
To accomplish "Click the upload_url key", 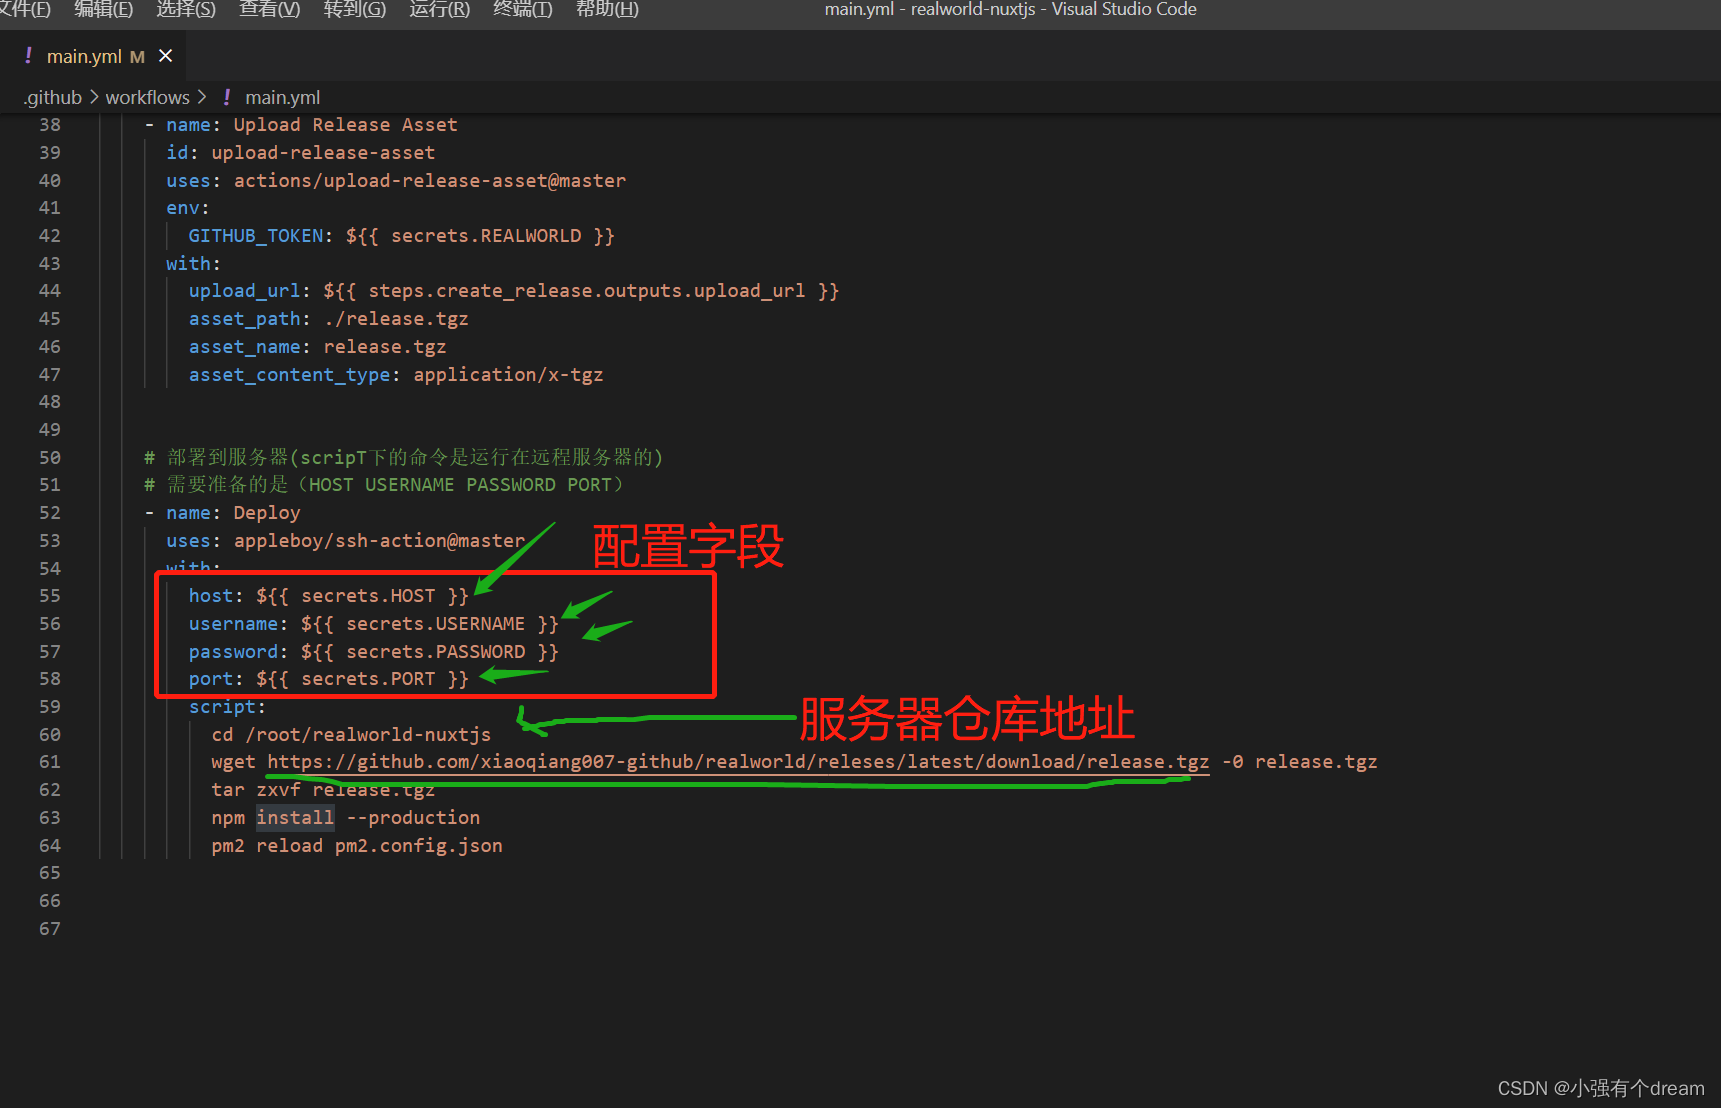I will [x=244, y=291].
